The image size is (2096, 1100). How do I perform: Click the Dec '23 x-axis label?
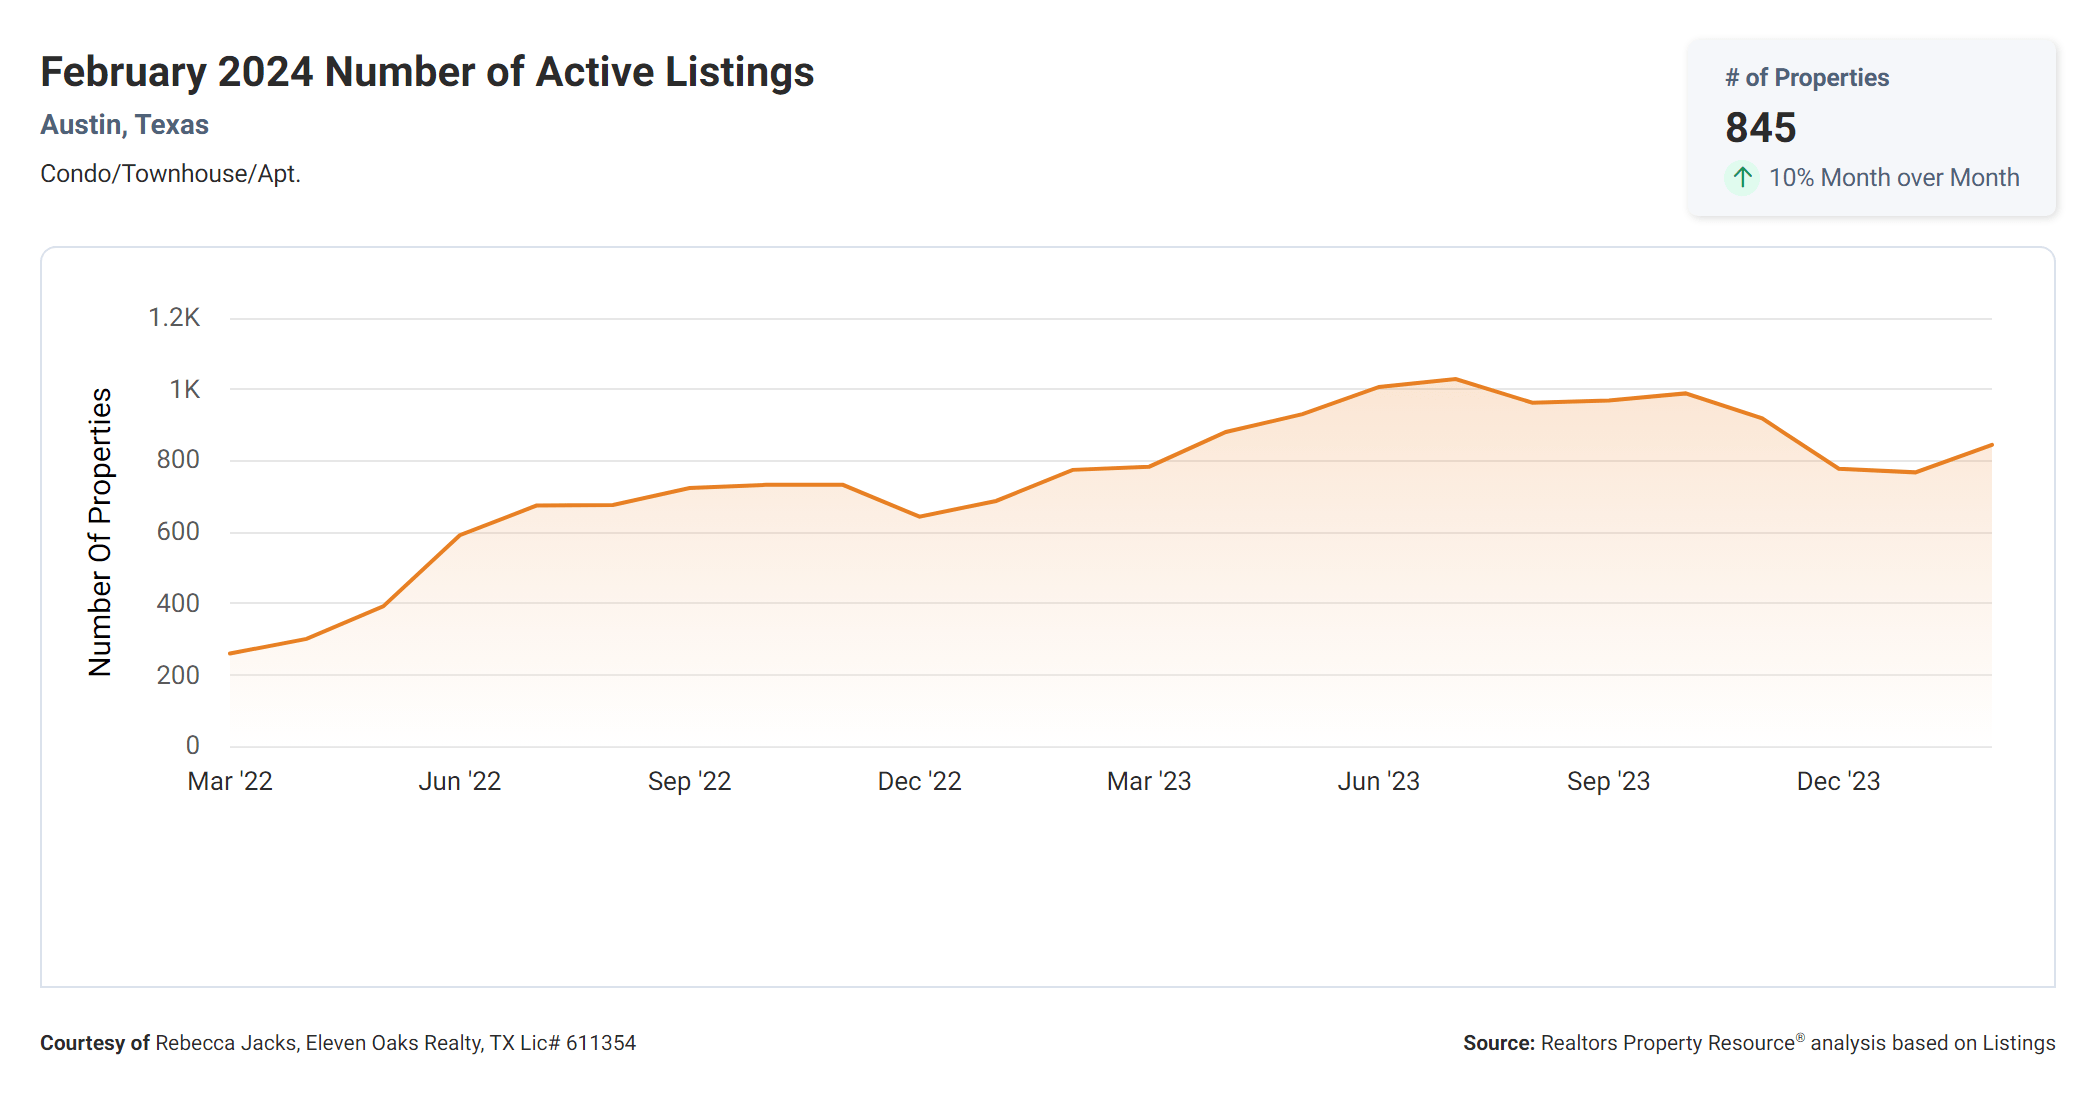tap(1838, 781)
